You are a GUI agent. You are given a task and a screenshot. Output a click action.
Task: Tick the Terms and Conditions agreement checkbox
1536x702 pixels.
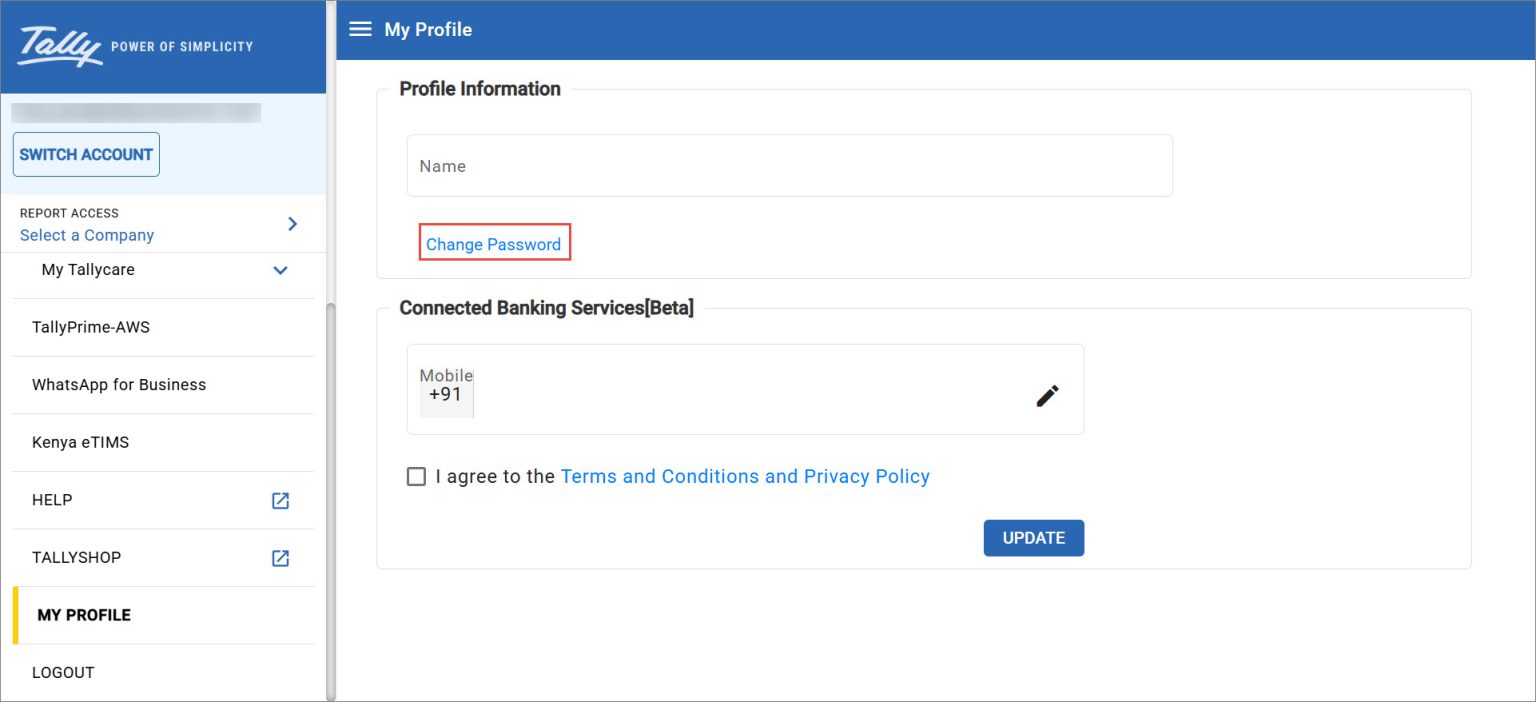(x=416, y=477)
